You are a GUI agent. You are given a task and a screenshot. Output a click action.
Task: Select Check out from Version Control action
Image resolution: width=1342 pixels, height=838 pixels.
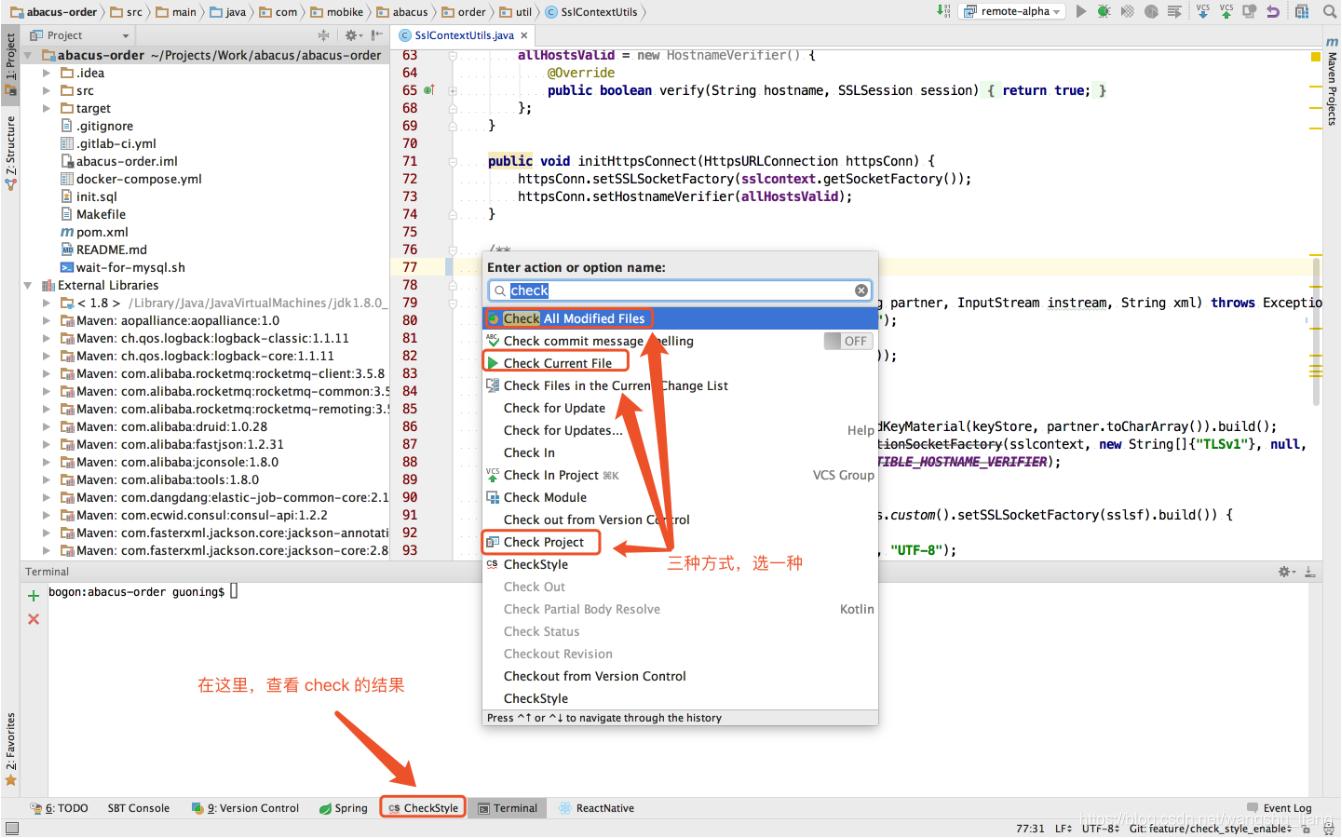coord(680,519)
